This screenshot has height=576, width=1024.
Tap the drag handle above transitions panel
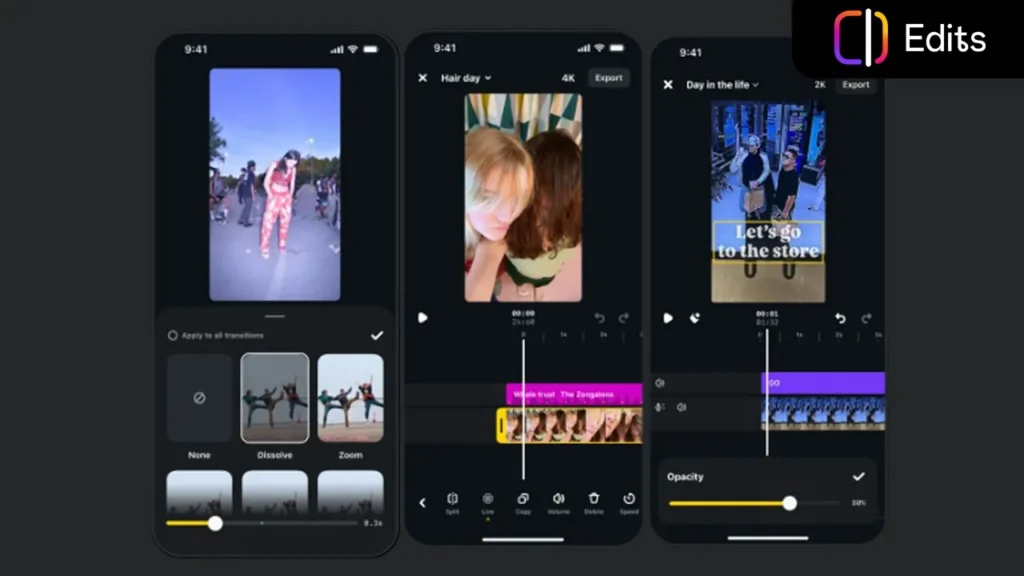click(275, 316)
